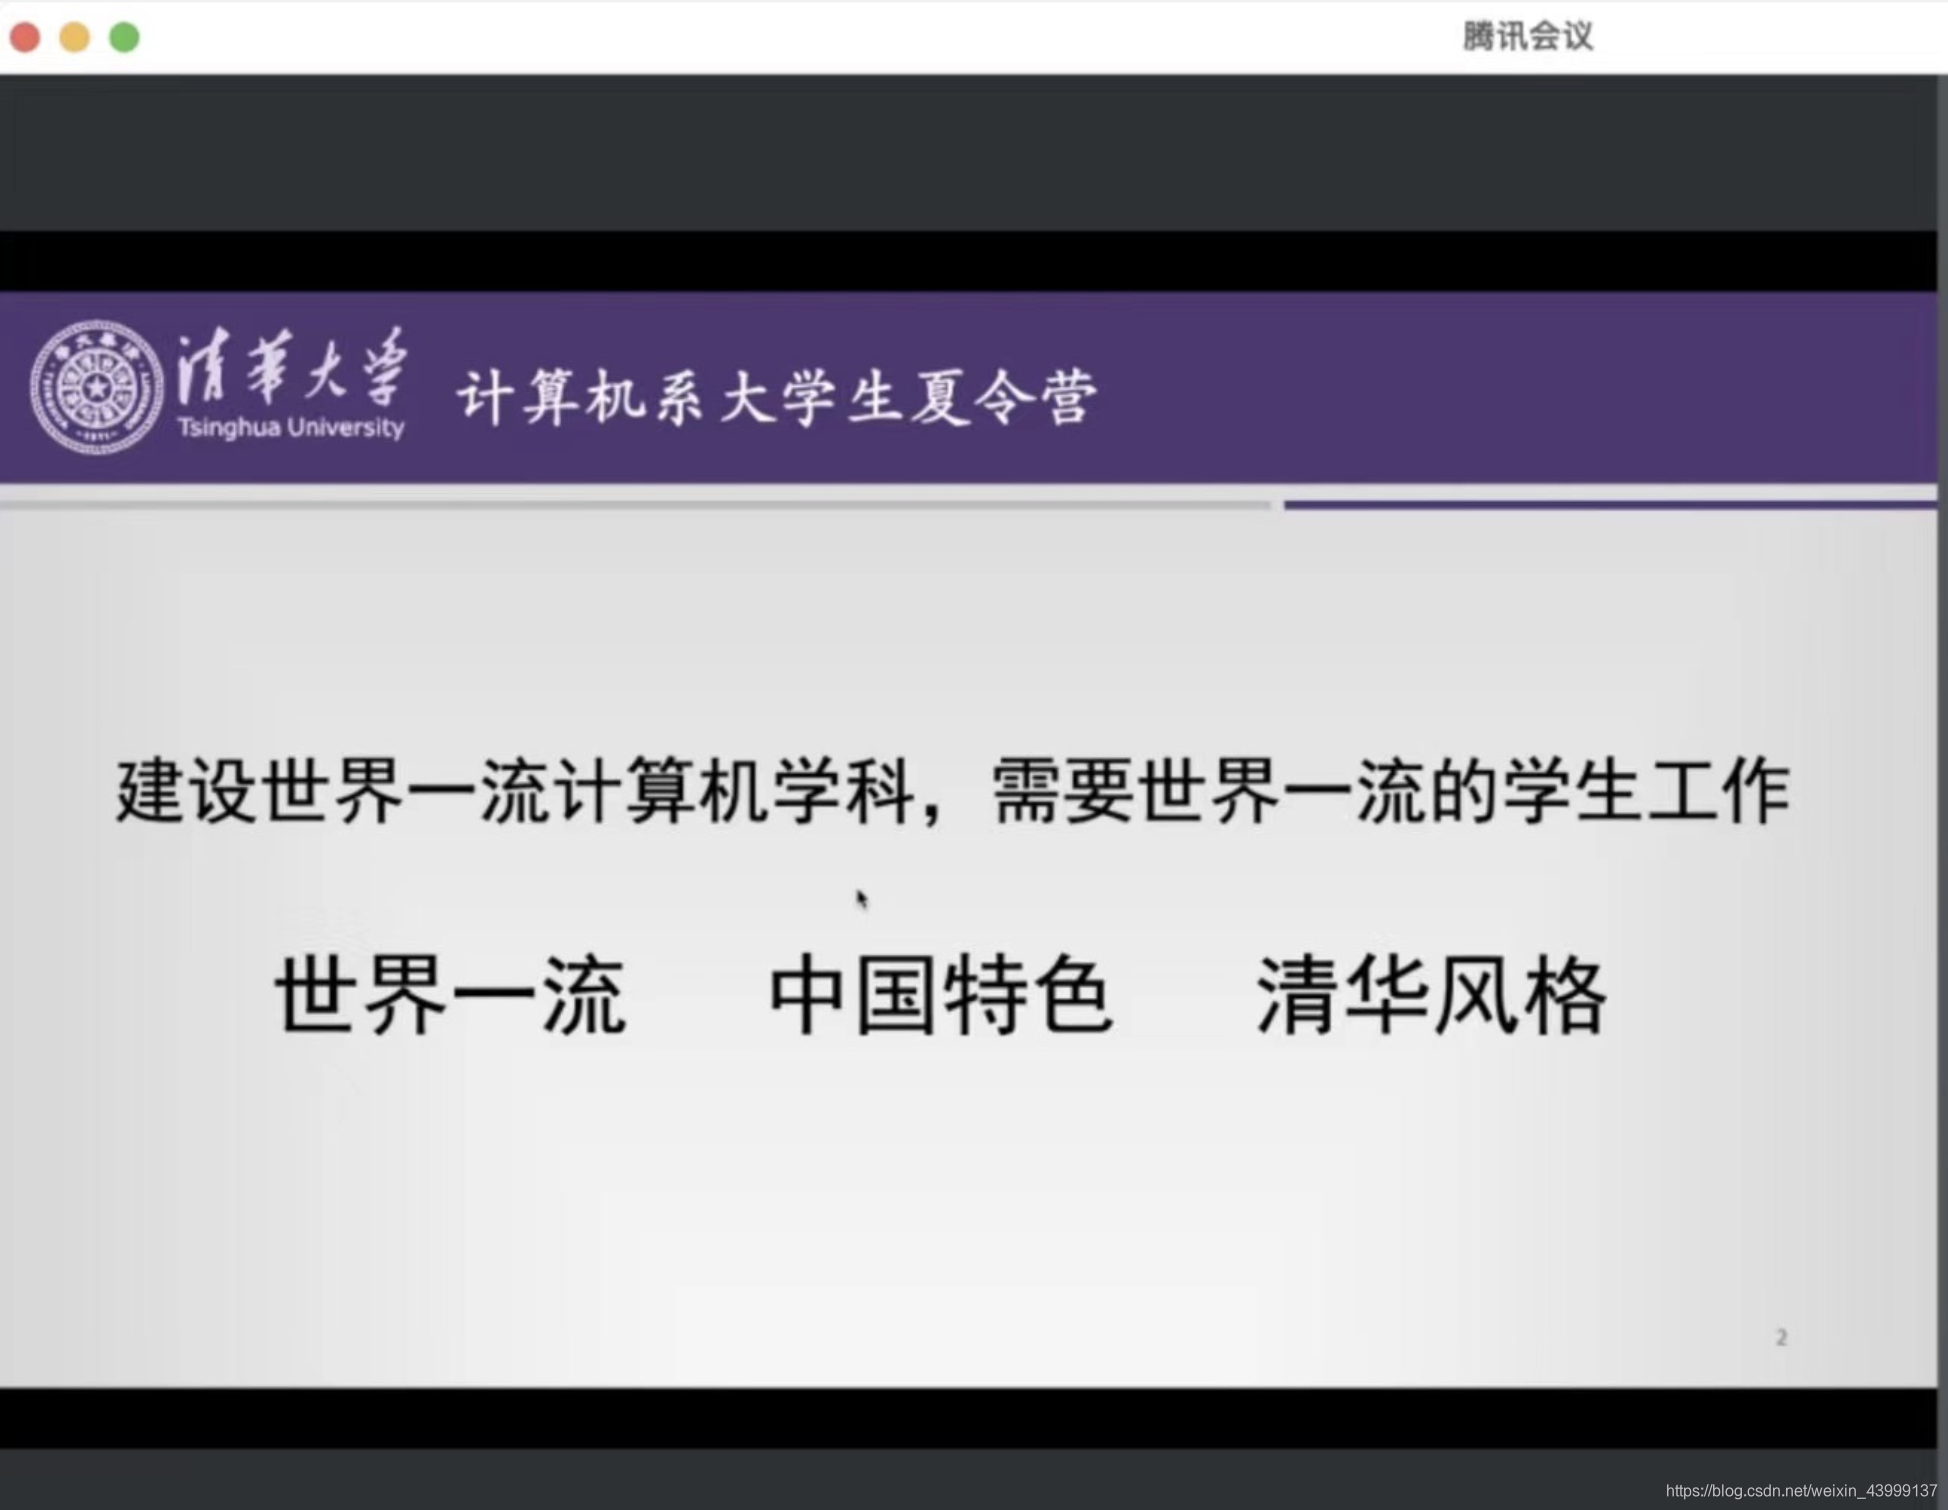Click the purple accent line below the header
Screen dimensions: 1948x1510
pyautogui.click(x=1610, y=505)
